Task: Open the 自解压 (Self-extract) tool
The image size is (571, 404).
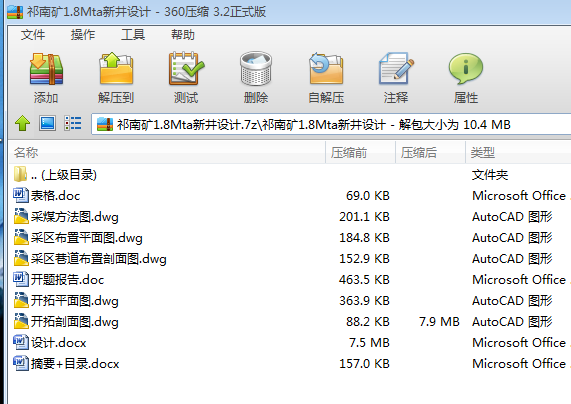Action: (x=326, y=69)
